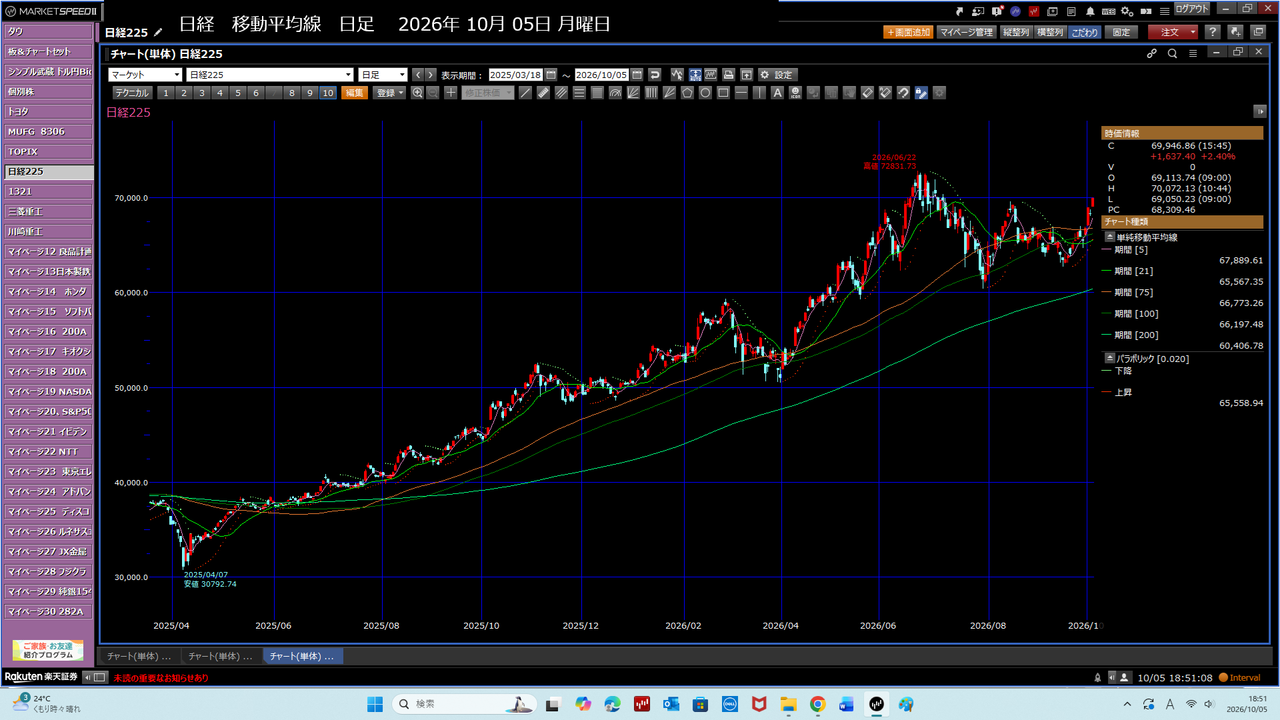Toggle the こだわり layout mode
This screenshot has width=1280, height=720.
[x=1085, y=32]
